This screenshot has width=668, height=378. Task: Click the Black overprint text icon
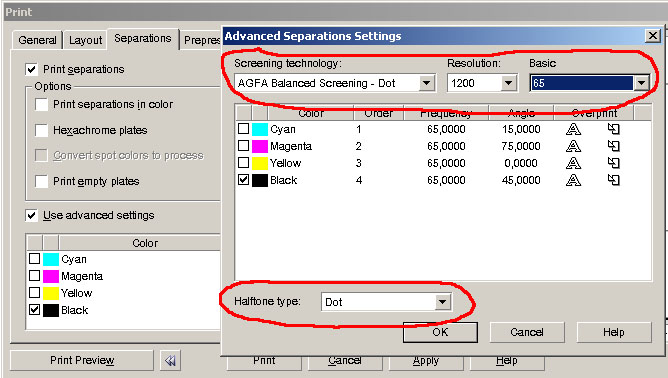pos(573,180)
